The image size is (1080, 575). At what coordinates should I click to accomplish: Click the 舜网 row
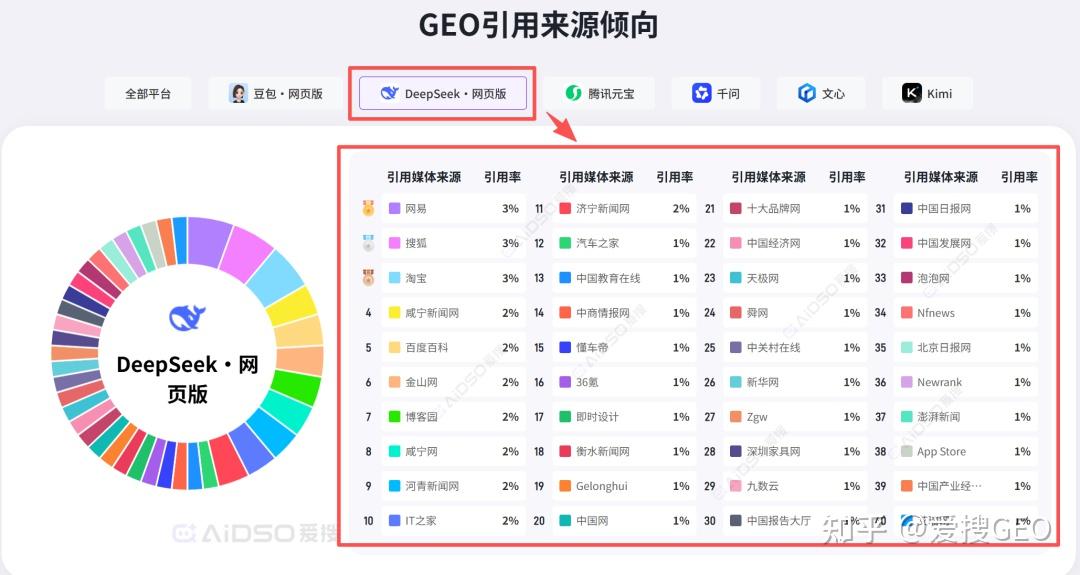pos(795,313)
